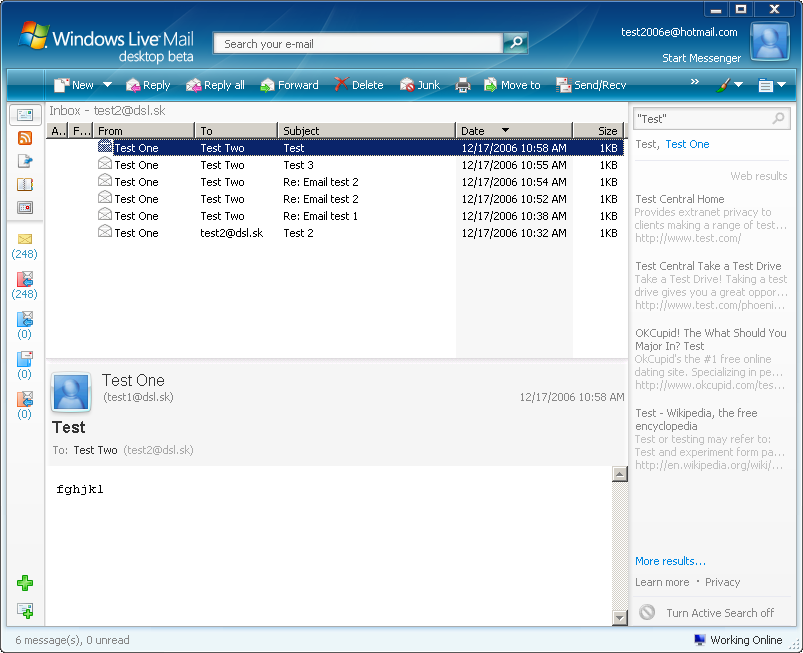
Task: Open the calendar sidebar icon
Action: point(25,207)
